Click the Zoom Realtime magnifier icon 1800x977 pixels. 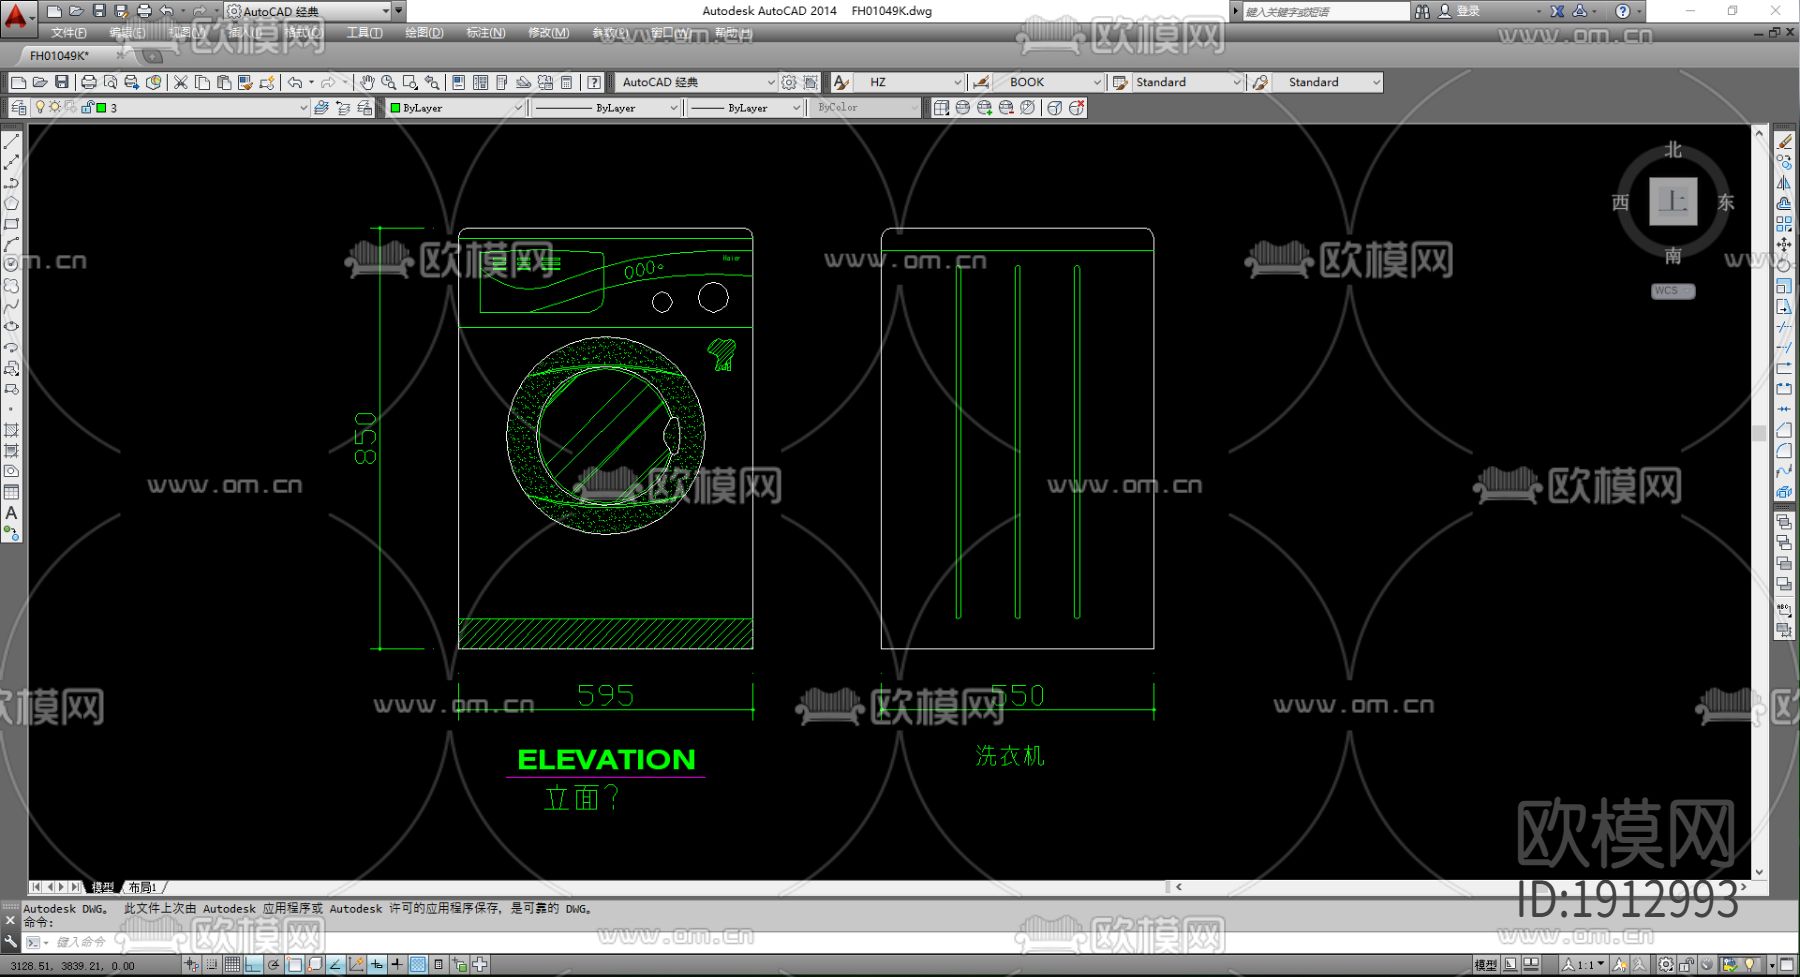[x=388, y=82]
